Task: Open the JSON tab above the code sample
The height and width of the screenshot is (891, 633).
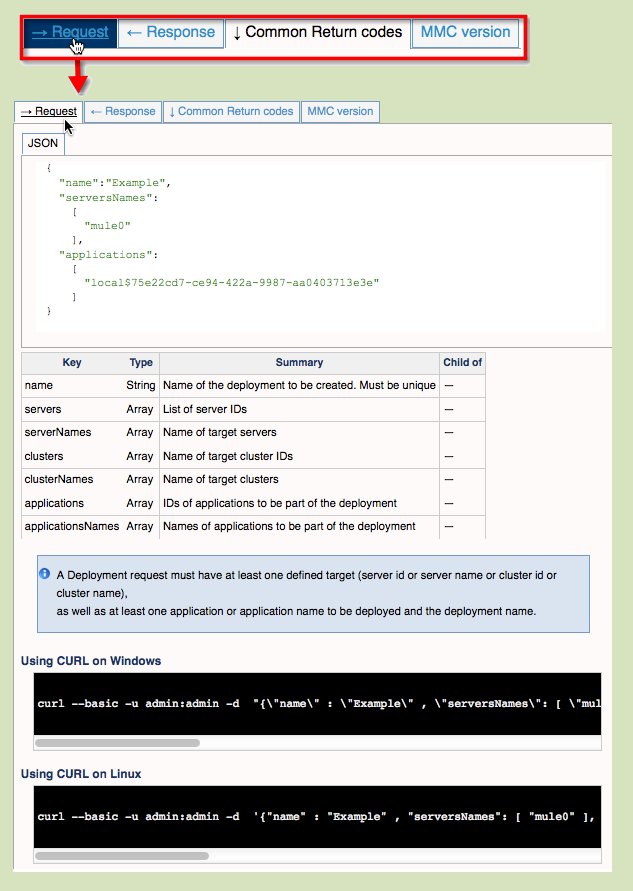Action: (42, 142)
